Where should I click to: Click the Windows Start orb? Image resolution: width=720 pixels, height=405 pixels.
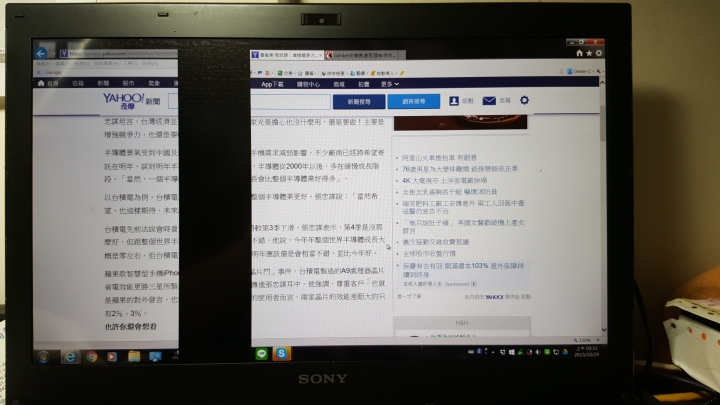[x=44, y=357]
